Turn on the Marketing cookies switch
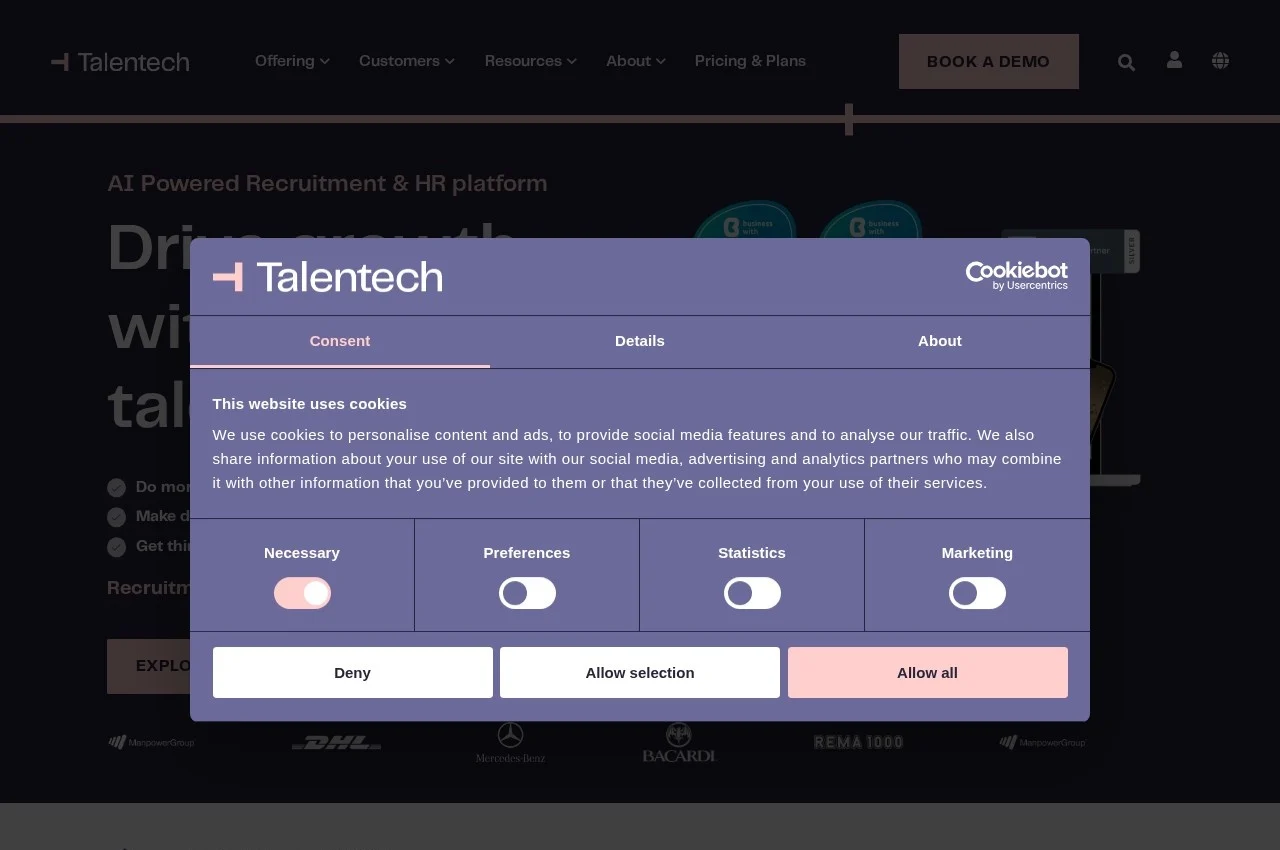This screenshot has width=1280, height=850. (x=977, y=593)
